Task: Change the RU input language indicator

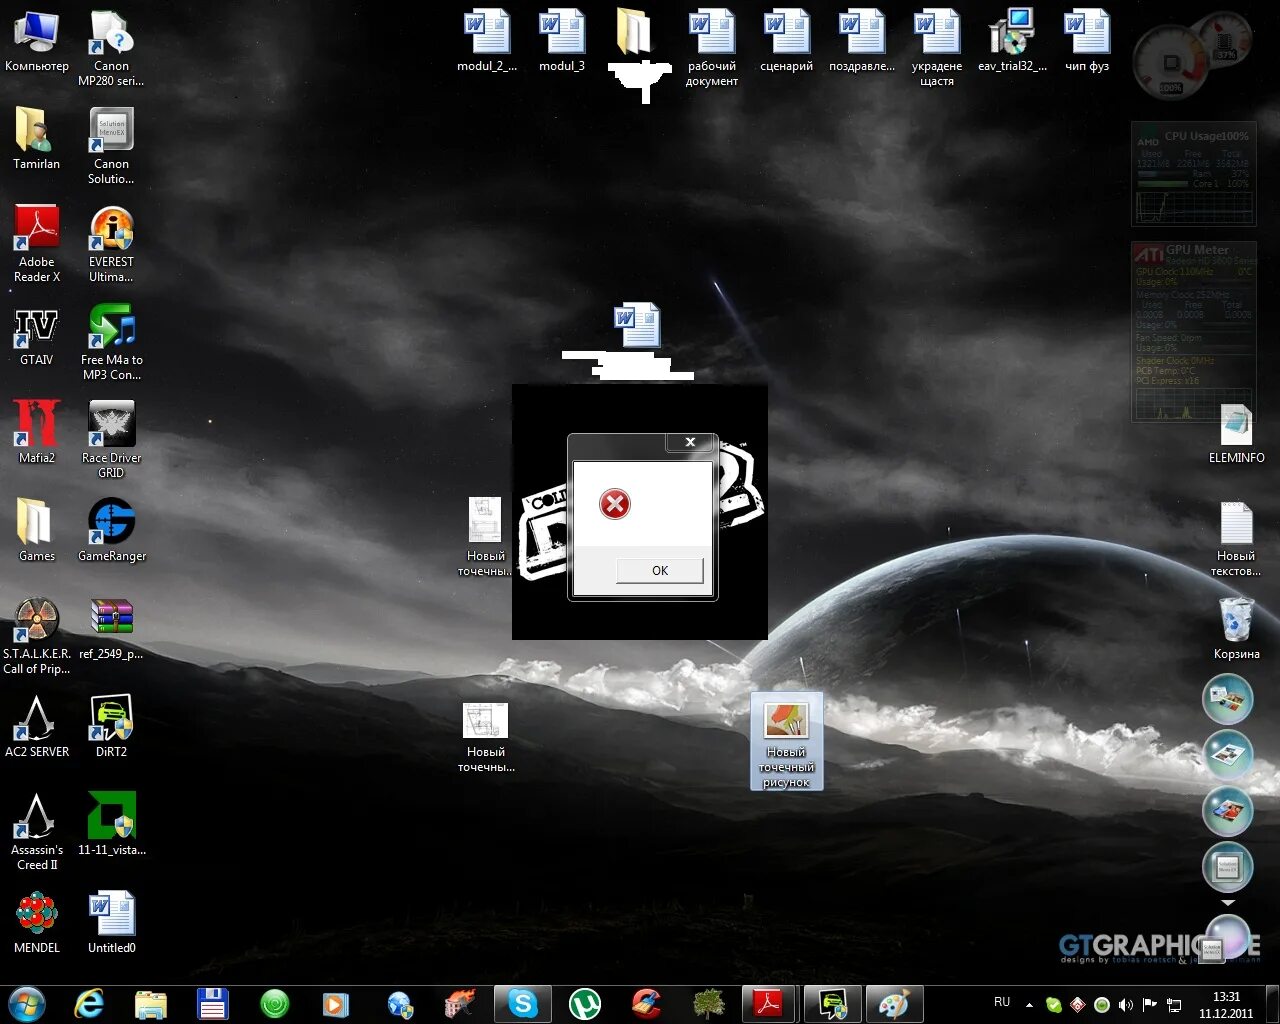Action: coord(1002,1002)
